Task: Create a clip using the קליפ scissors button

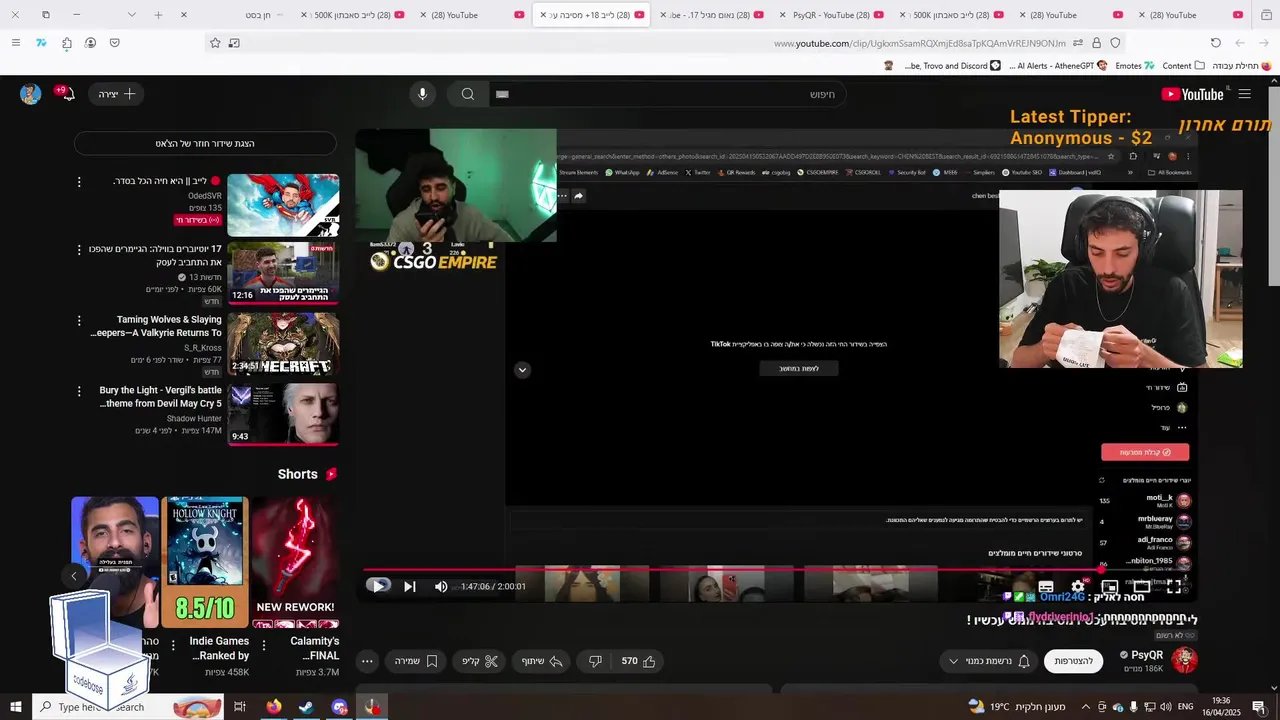Action: point(480,661)
